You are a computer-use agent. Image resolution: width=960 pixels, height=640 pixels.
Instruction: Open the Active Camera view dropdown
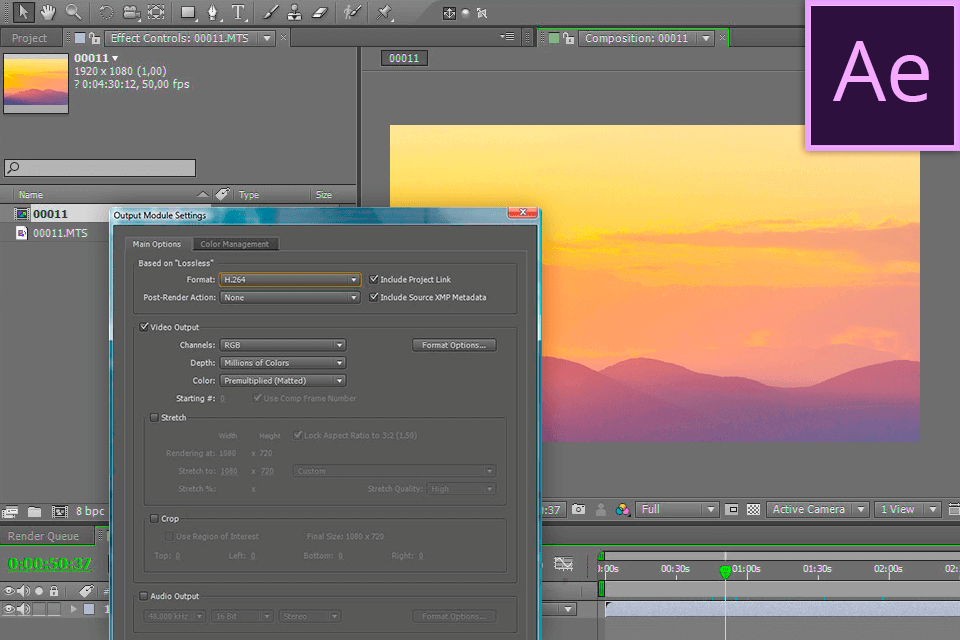click(x=817, y=510)
